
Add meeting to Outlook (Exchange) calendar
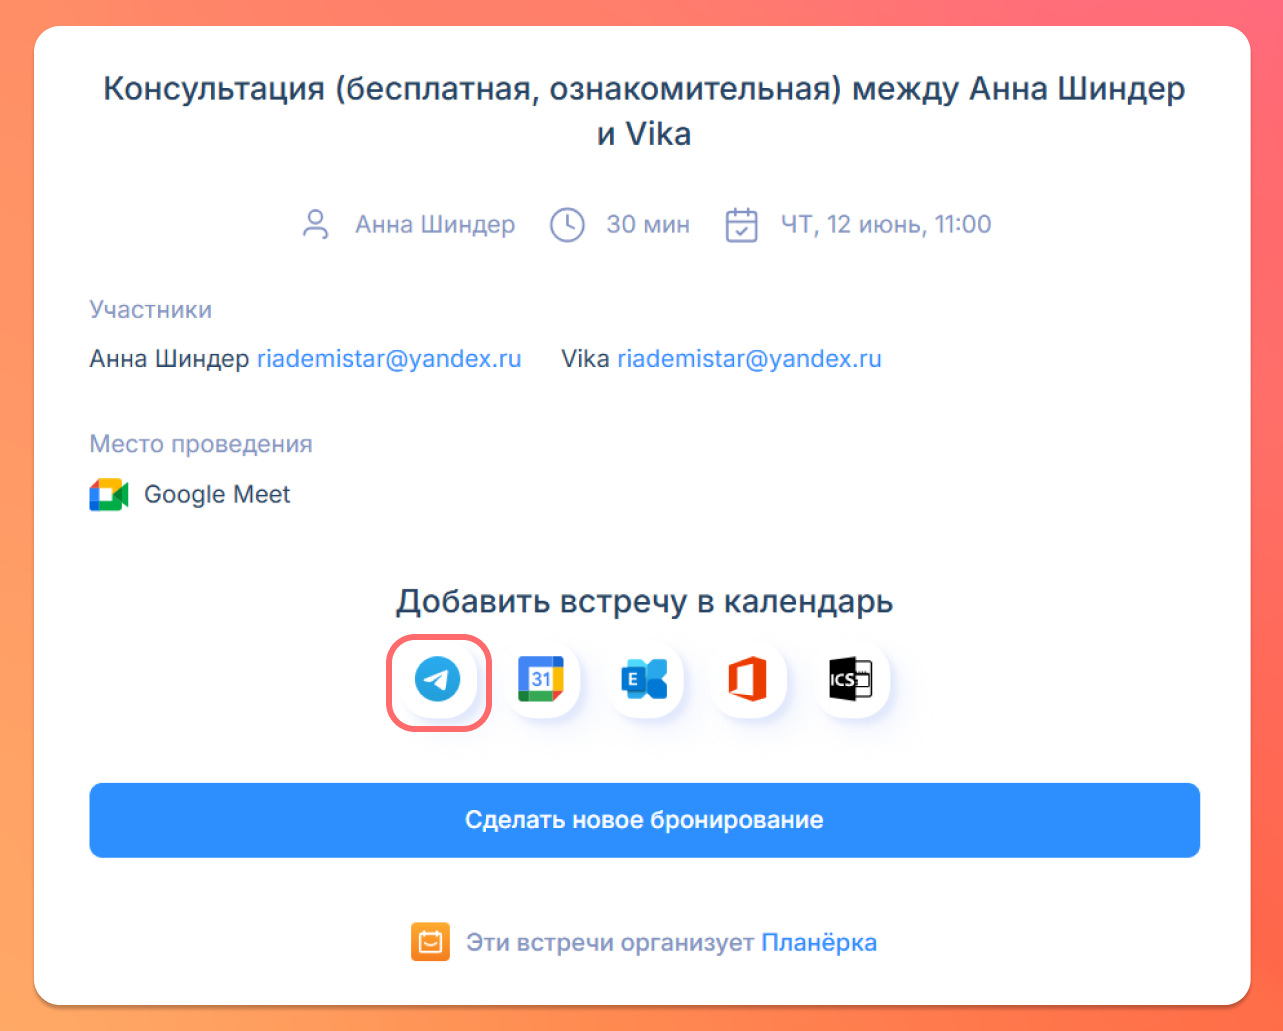[644, 681]
